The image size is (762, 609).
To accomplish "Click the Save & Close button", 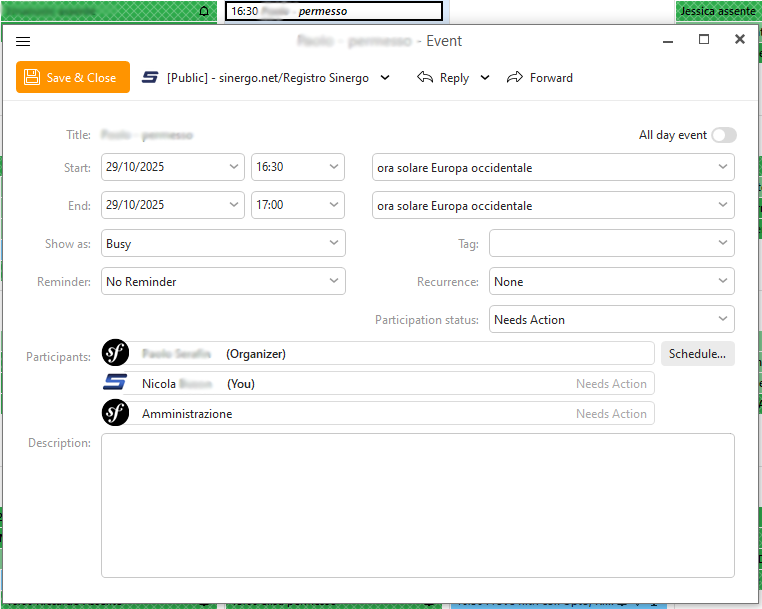I will coord(73,78).
